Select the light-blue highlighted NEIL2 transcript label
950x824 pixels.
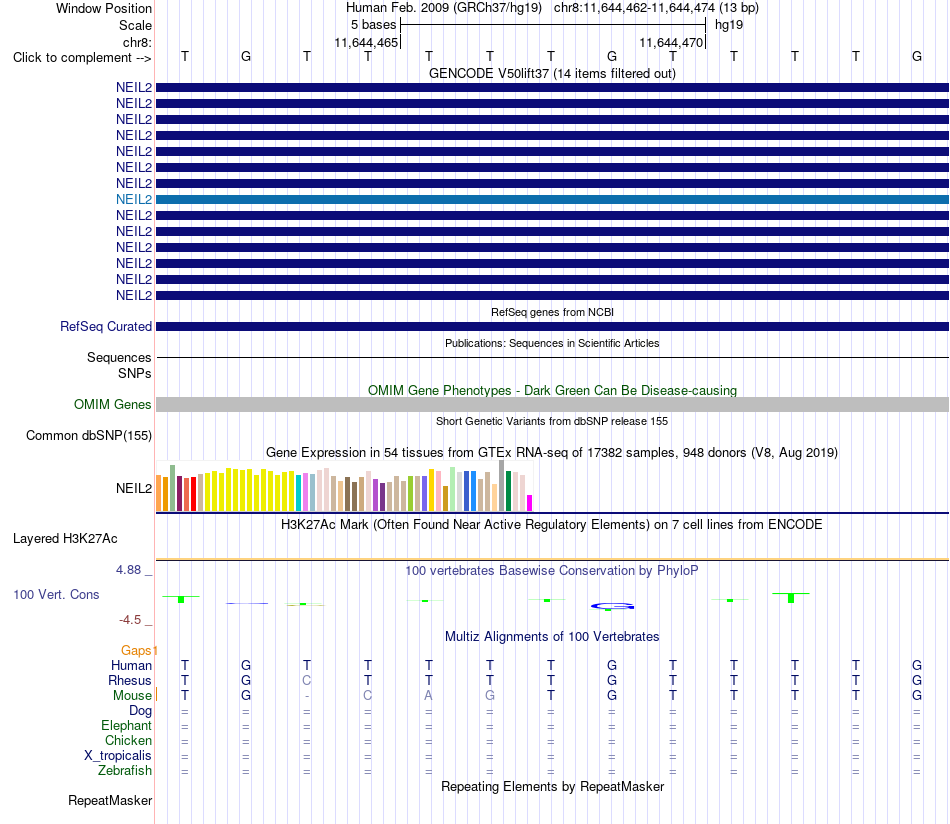134,199
